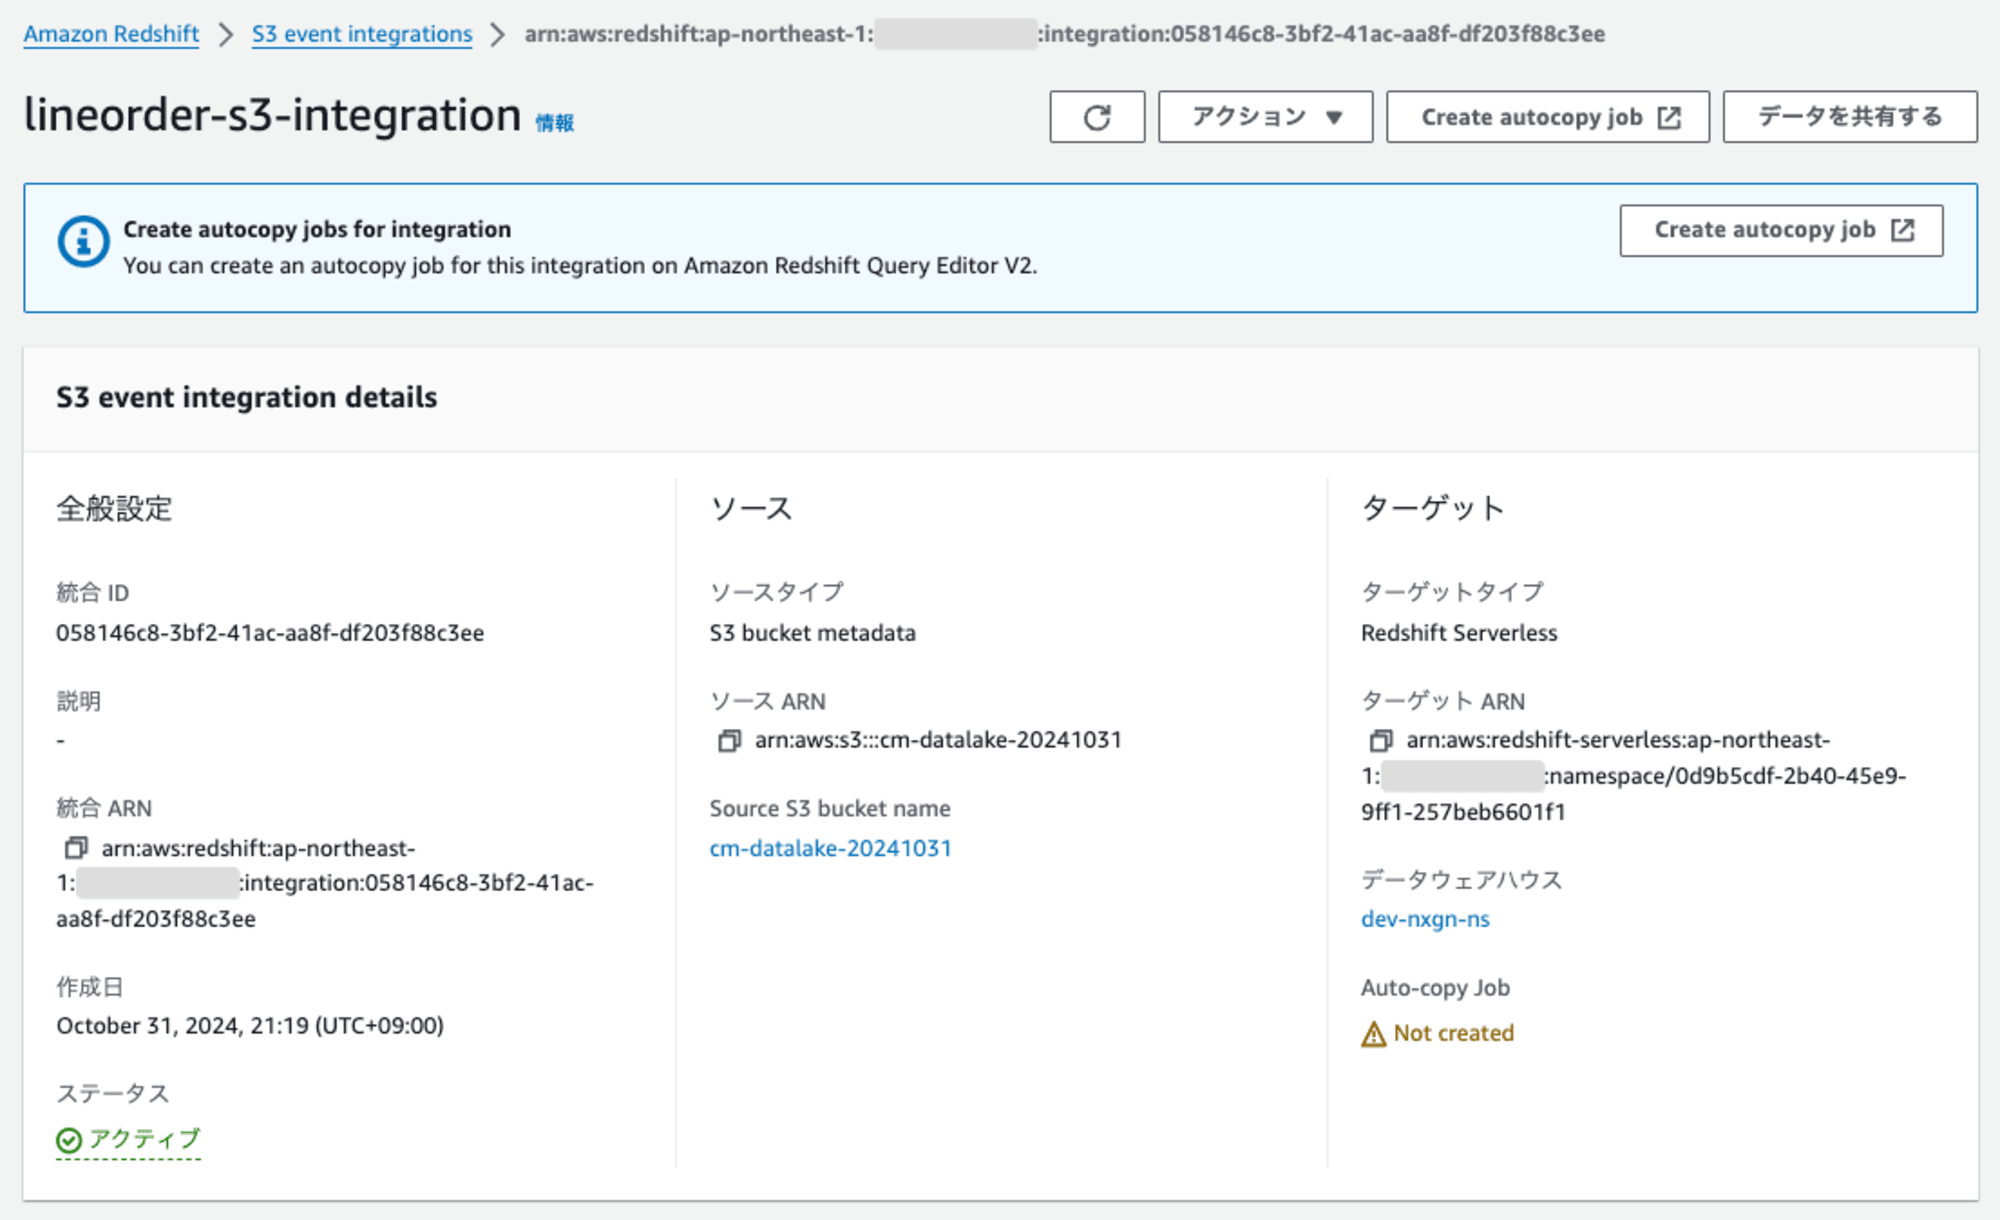Click the アクティブ status indicator
Image resolution: width=2000 pixels, height=1220 pixels.
(x=129, y=1139)
